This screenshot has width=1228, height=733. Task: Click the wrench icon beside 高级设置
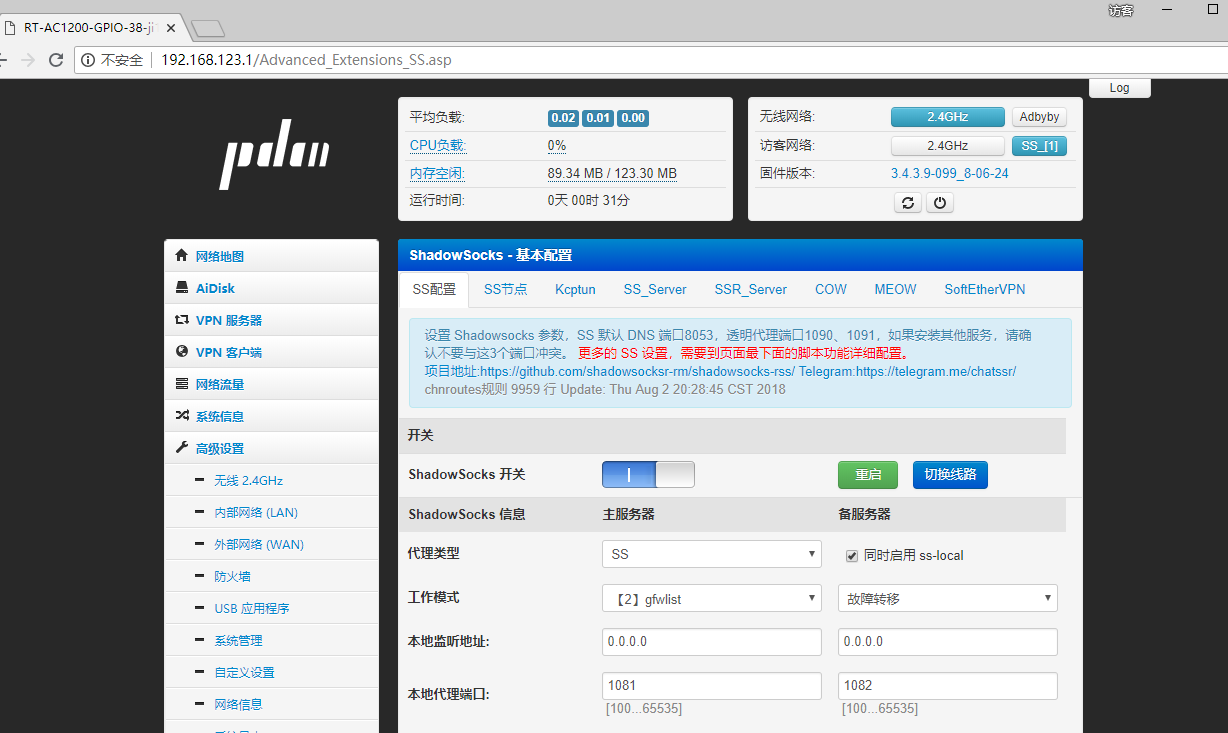tap(181, 447)
